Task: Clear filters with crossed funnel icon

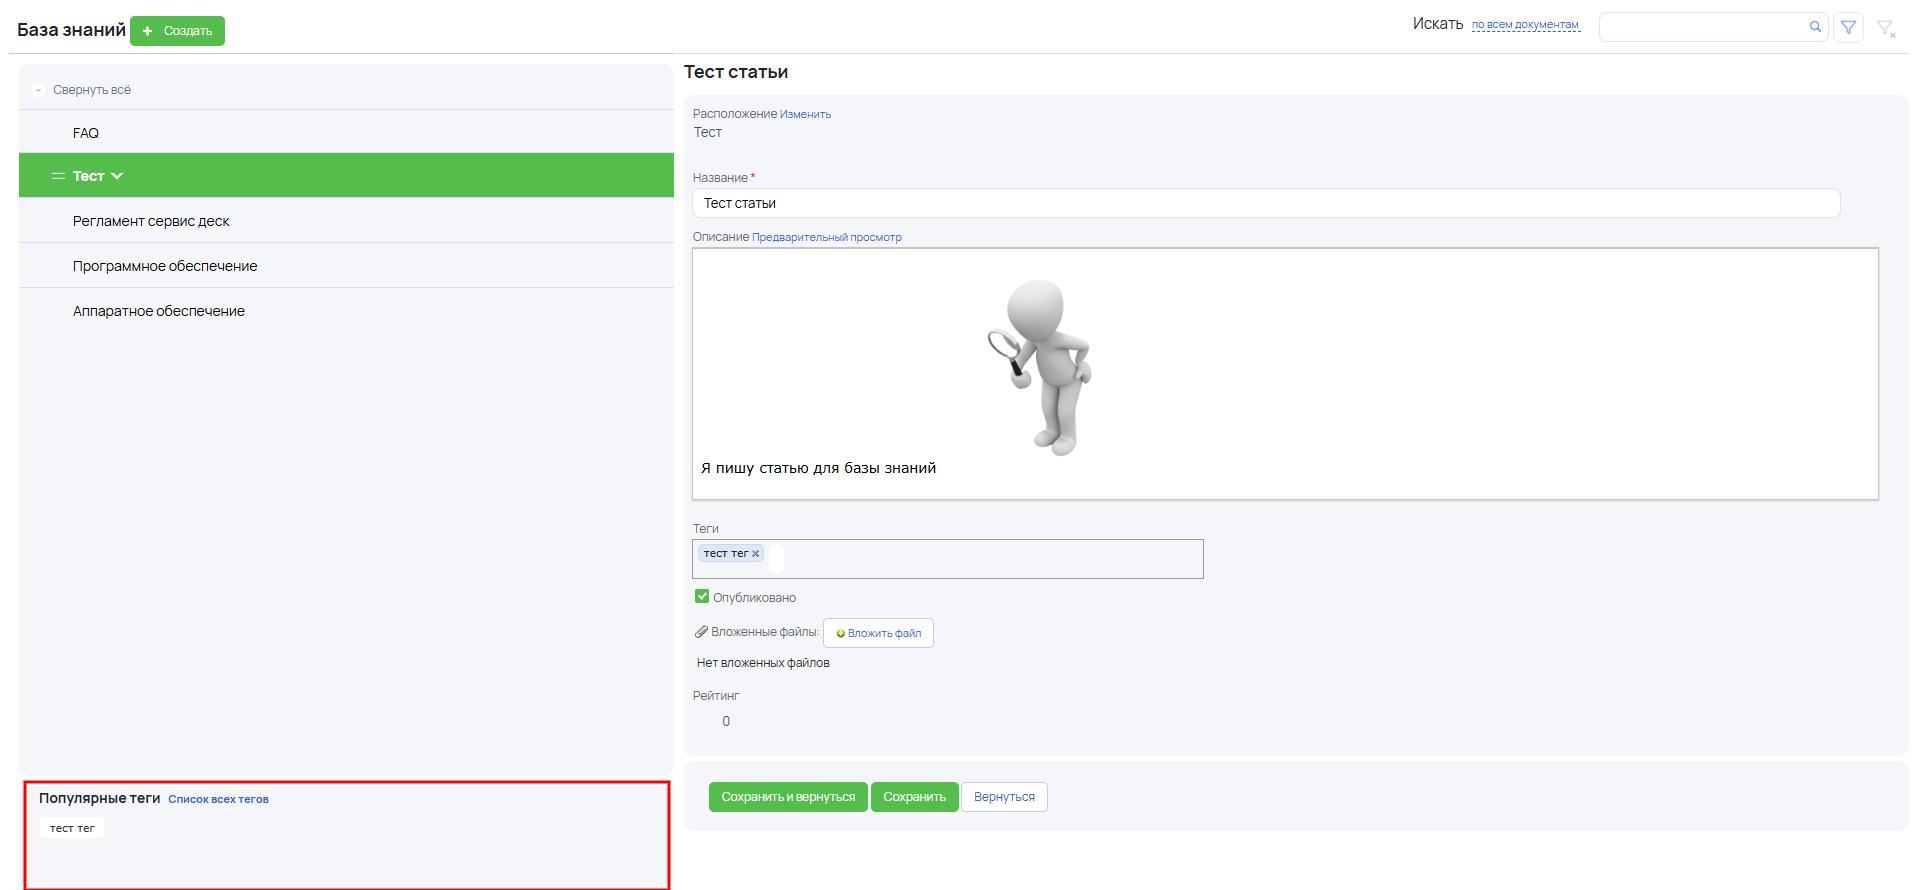Action: pyautogui.click(x=1886, y=29)
